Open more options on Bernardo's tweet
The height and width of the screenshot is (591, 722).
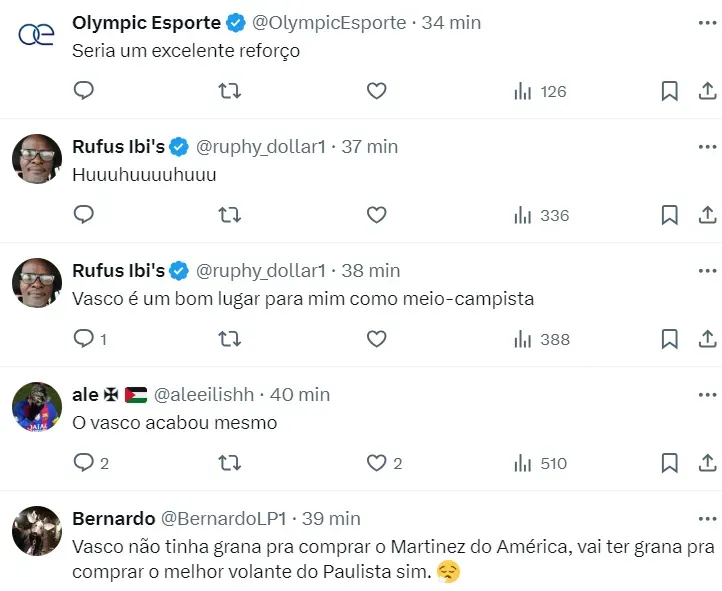coord(706,518)
